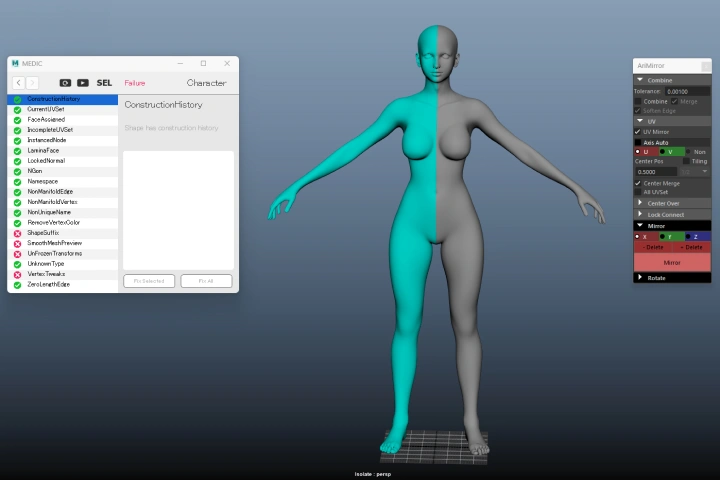Viewport: 720px width, 480px height.
Task: Click green check icon beside InstancedNode
Action: pyautogui.click(x=17, y=141)
